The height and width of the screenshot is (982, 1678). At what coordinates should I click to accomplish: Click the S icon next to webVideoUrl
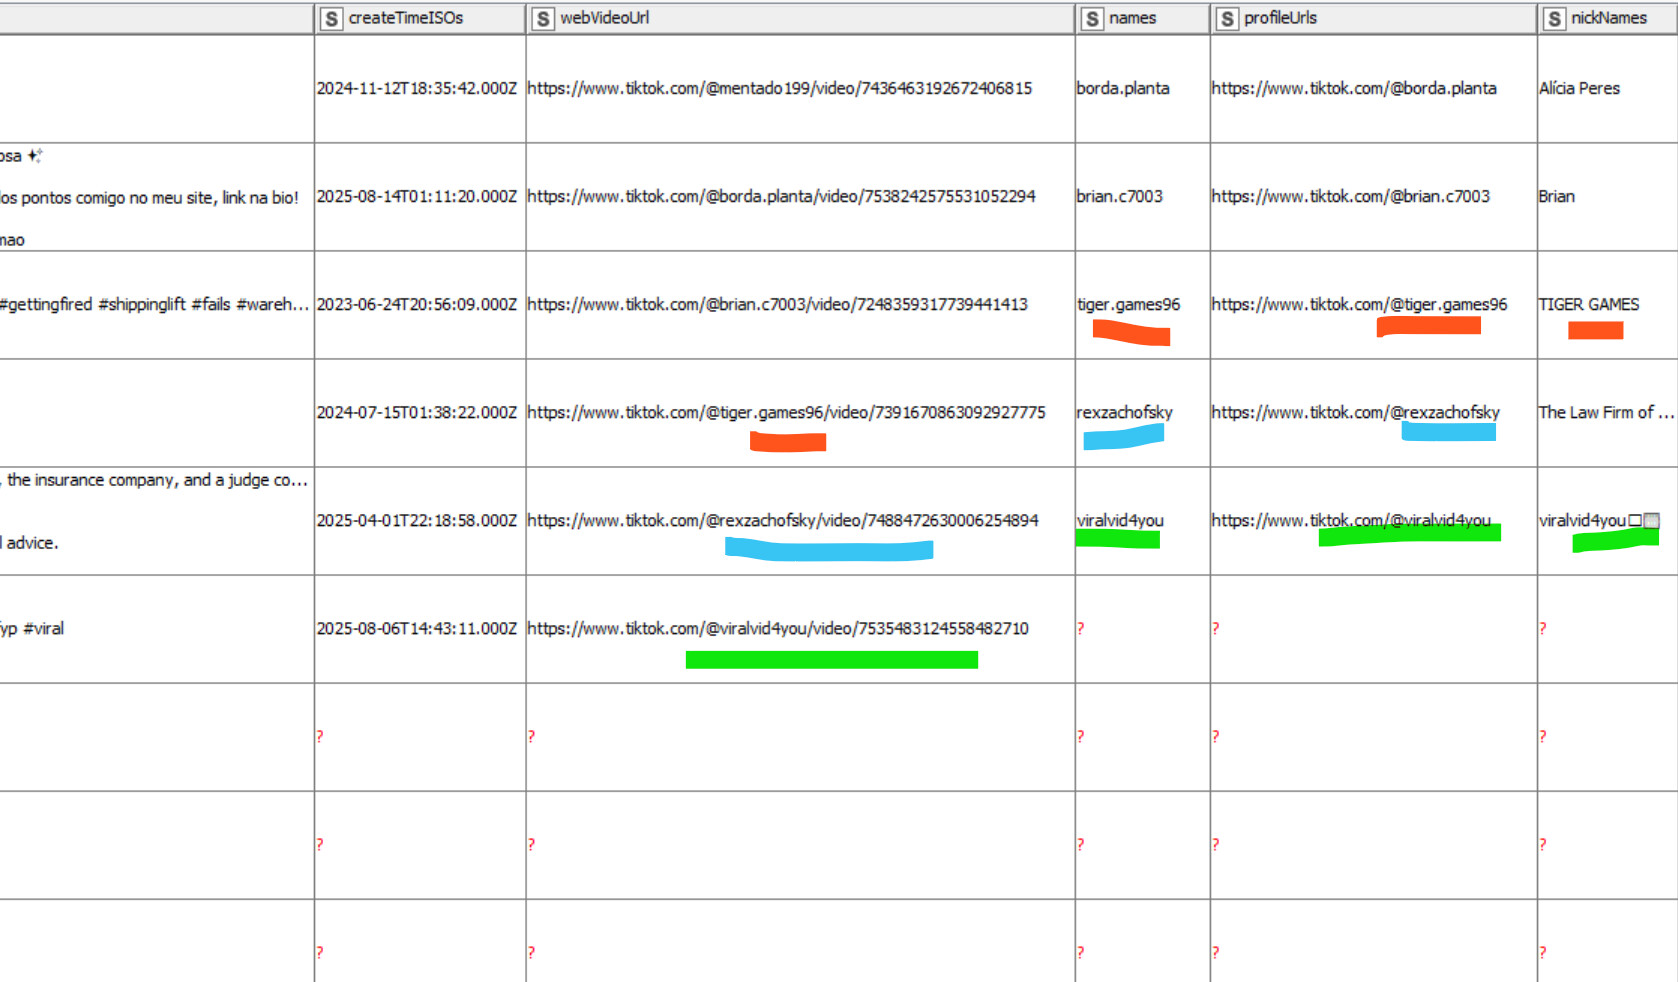(542, 19)
